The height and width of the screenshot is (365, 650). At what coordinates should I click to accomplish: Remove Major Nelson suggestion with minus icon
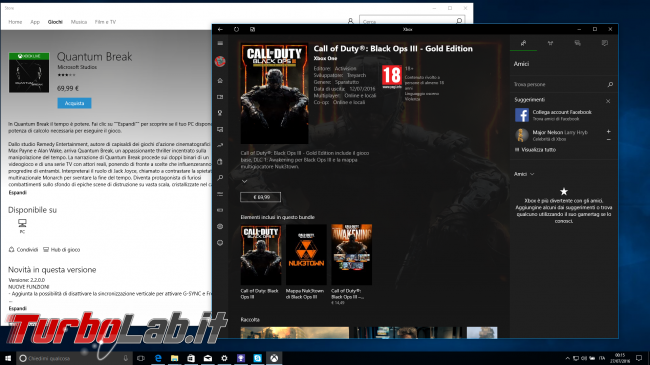point(609,139)
